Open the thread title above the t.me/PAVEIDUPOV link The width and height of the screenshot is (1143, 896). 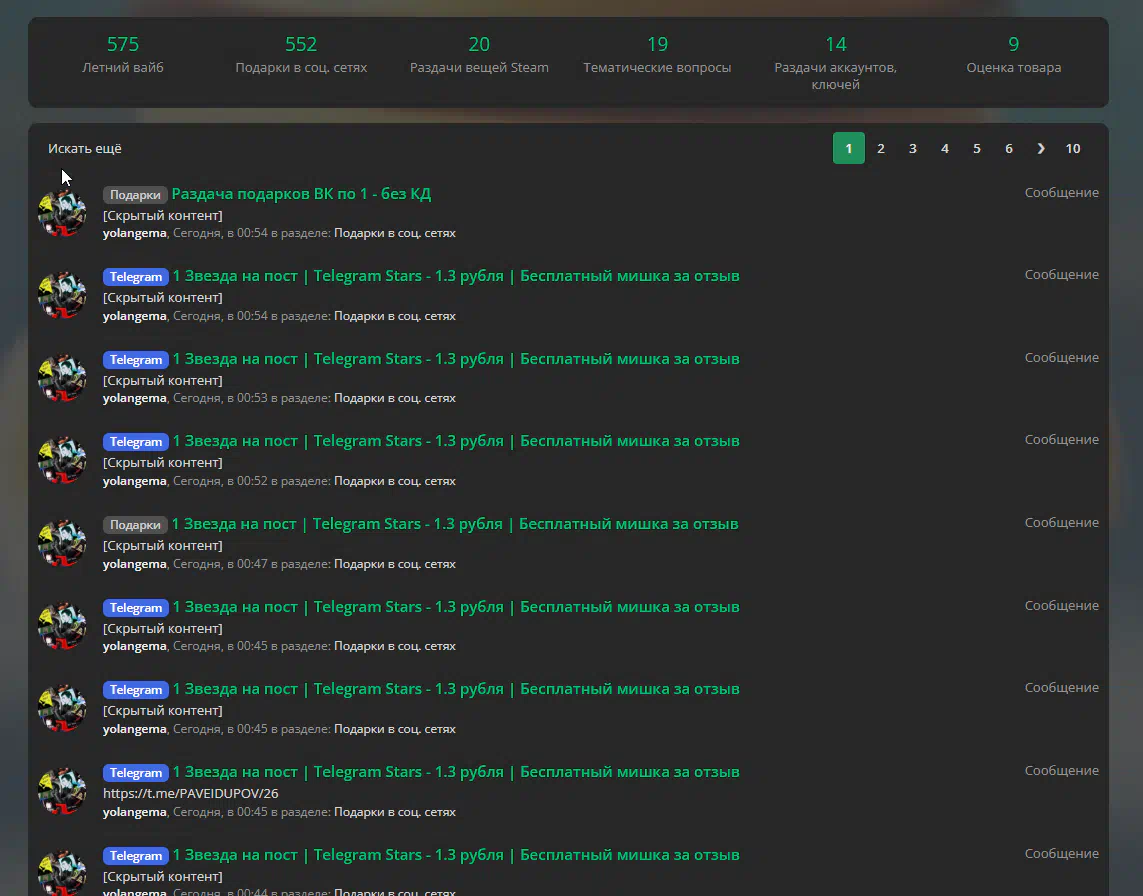(456, 772)
